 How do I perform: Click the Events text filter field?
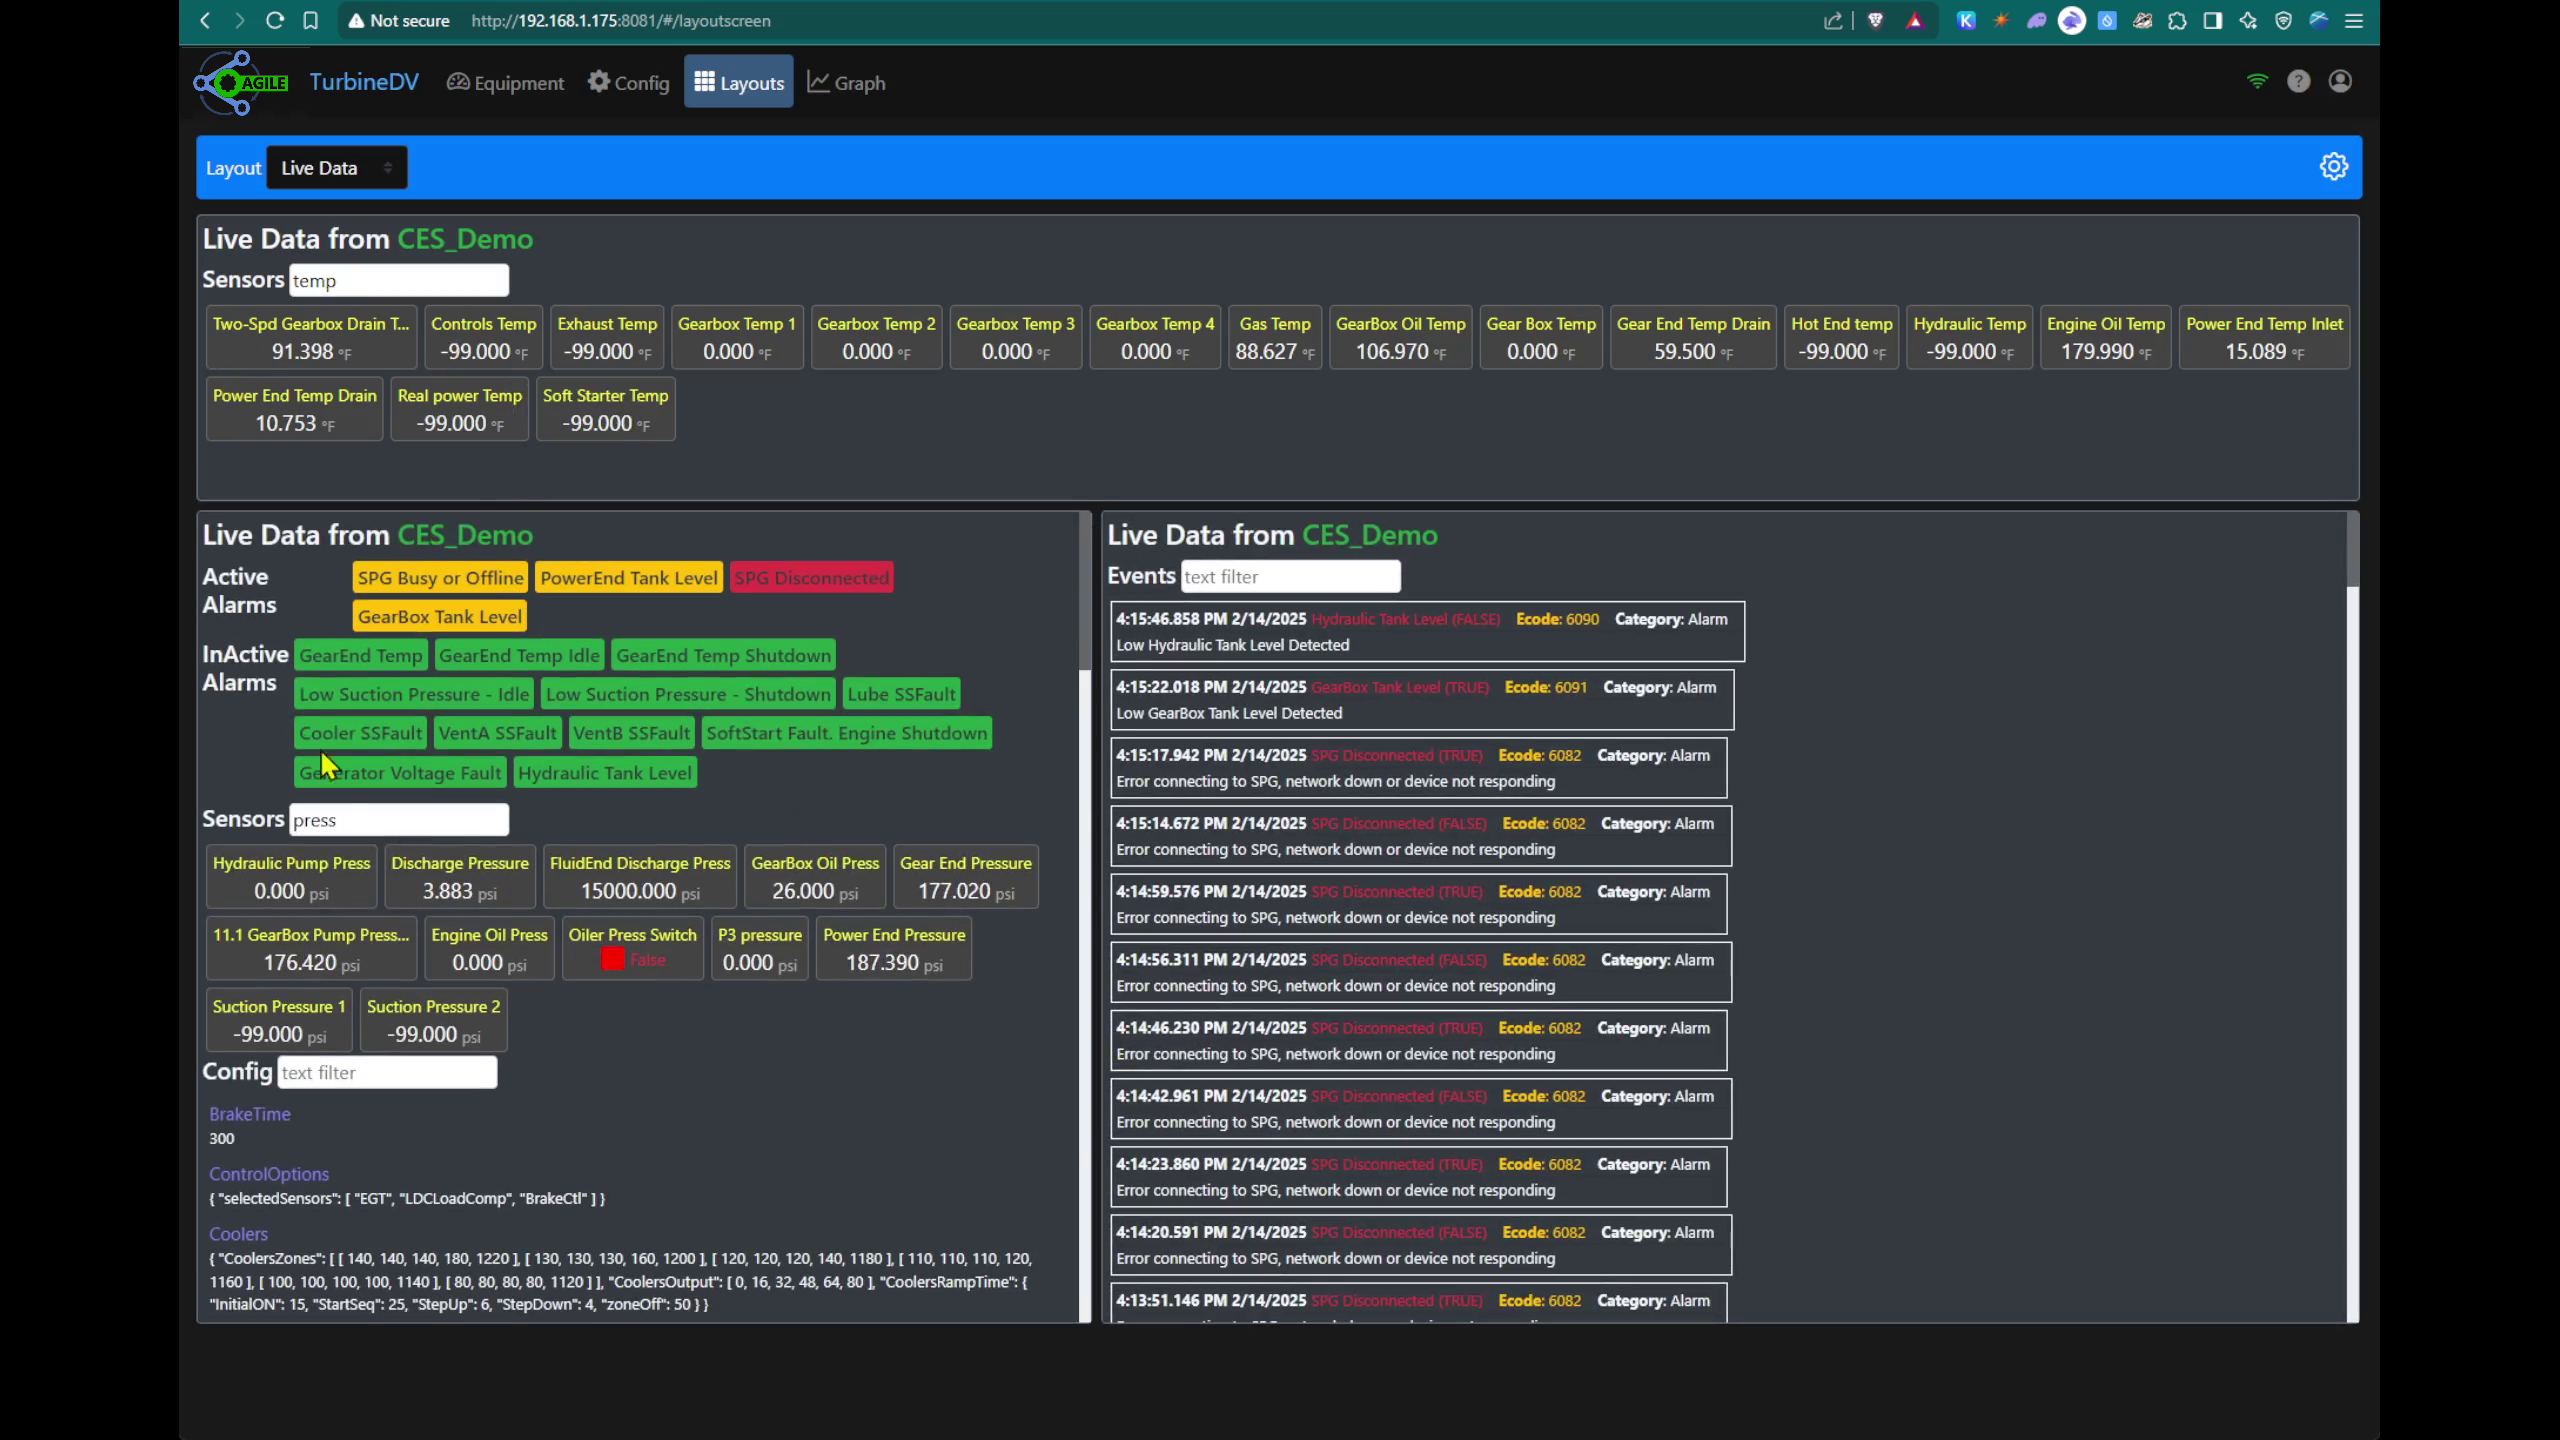click(1290, 576)
